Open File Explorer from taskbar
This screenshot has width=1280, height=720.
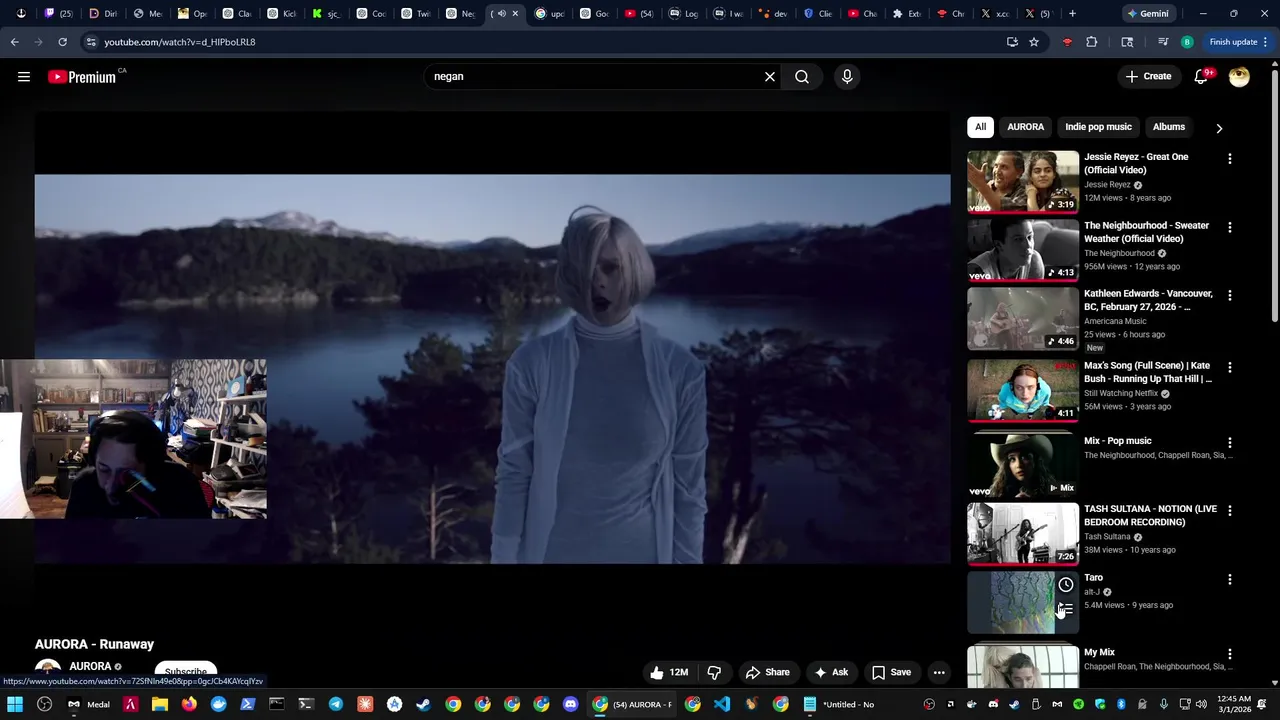pyautogui.click(x=160, y=704)
